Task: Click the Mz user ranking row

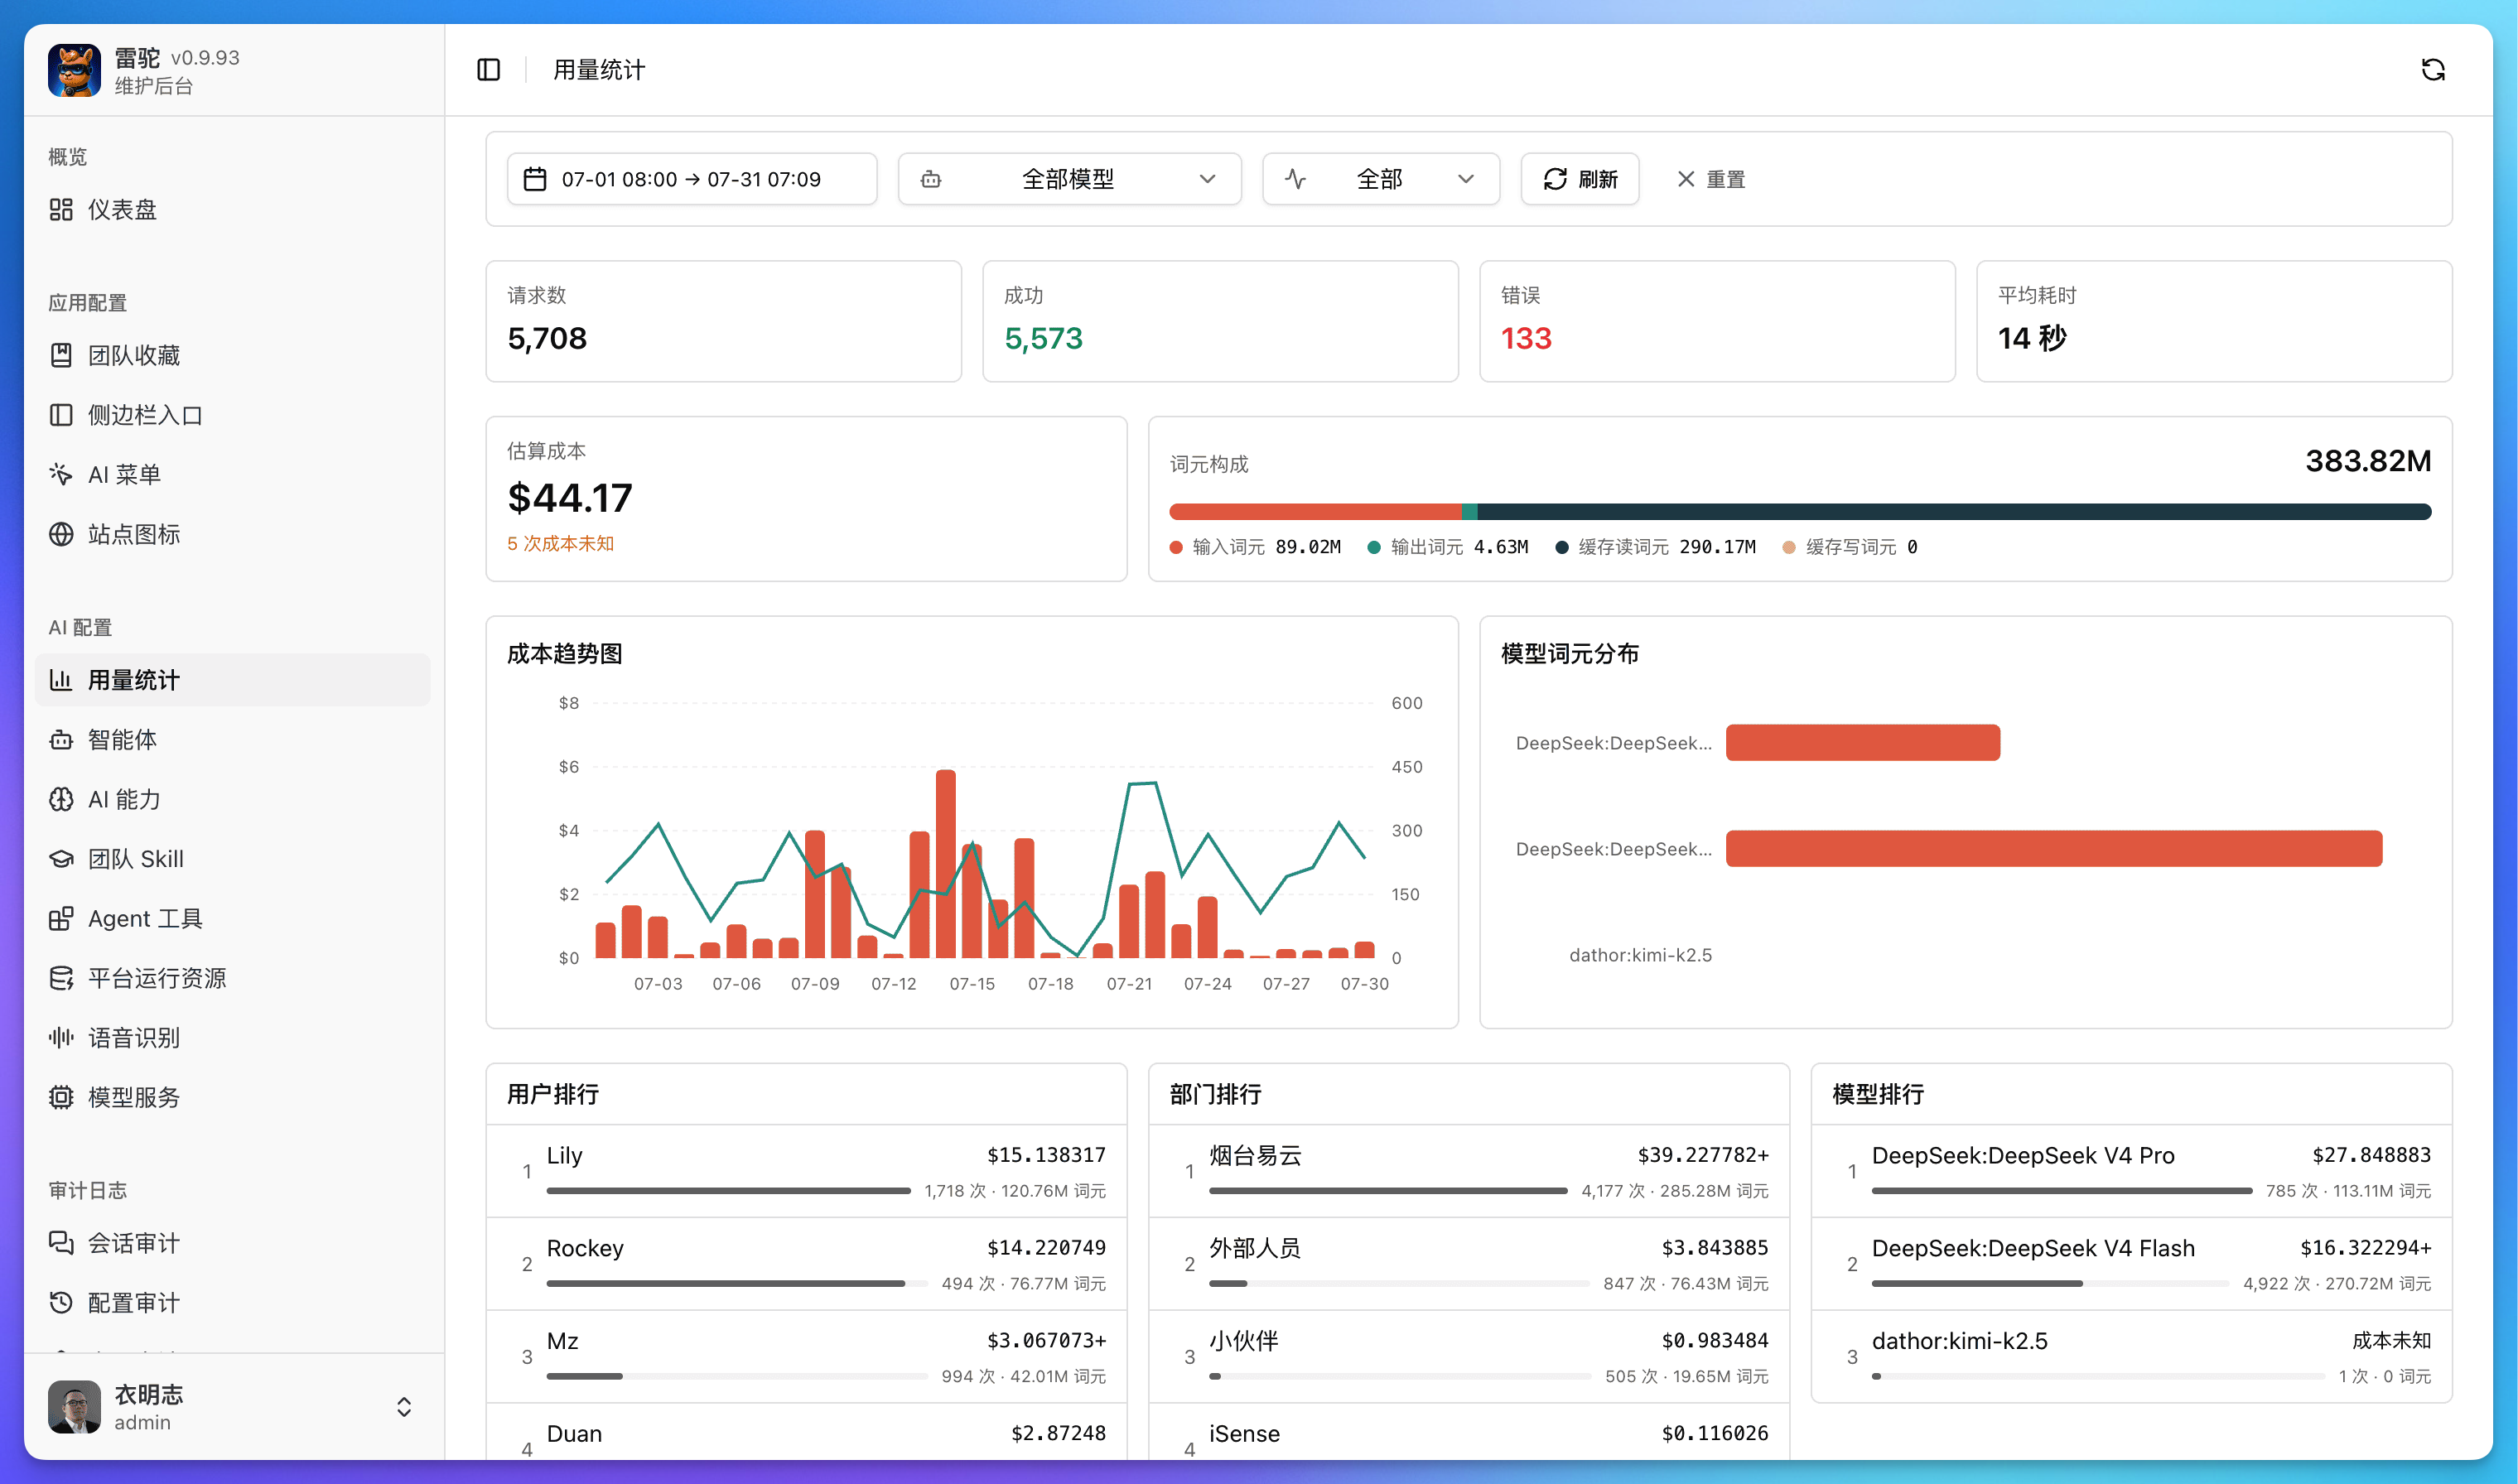Action: 806,1357
